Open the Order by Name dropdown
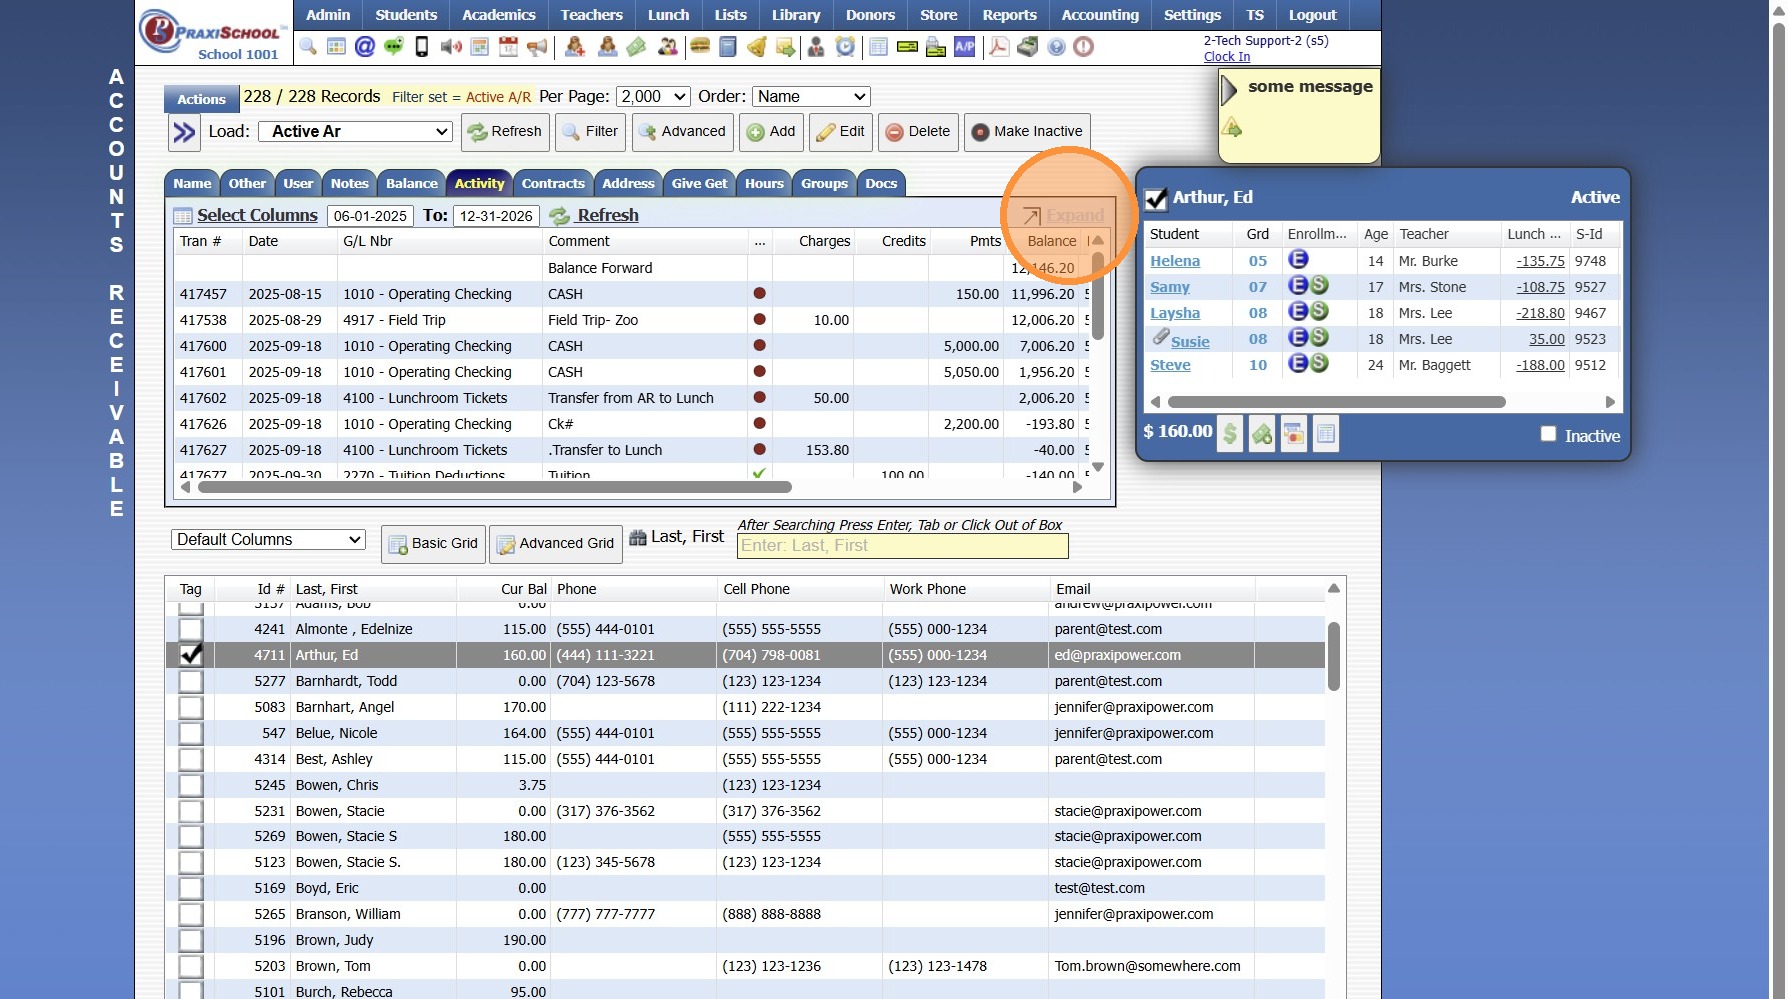Viewport: 1788px width, 999px height. point(810,97)
